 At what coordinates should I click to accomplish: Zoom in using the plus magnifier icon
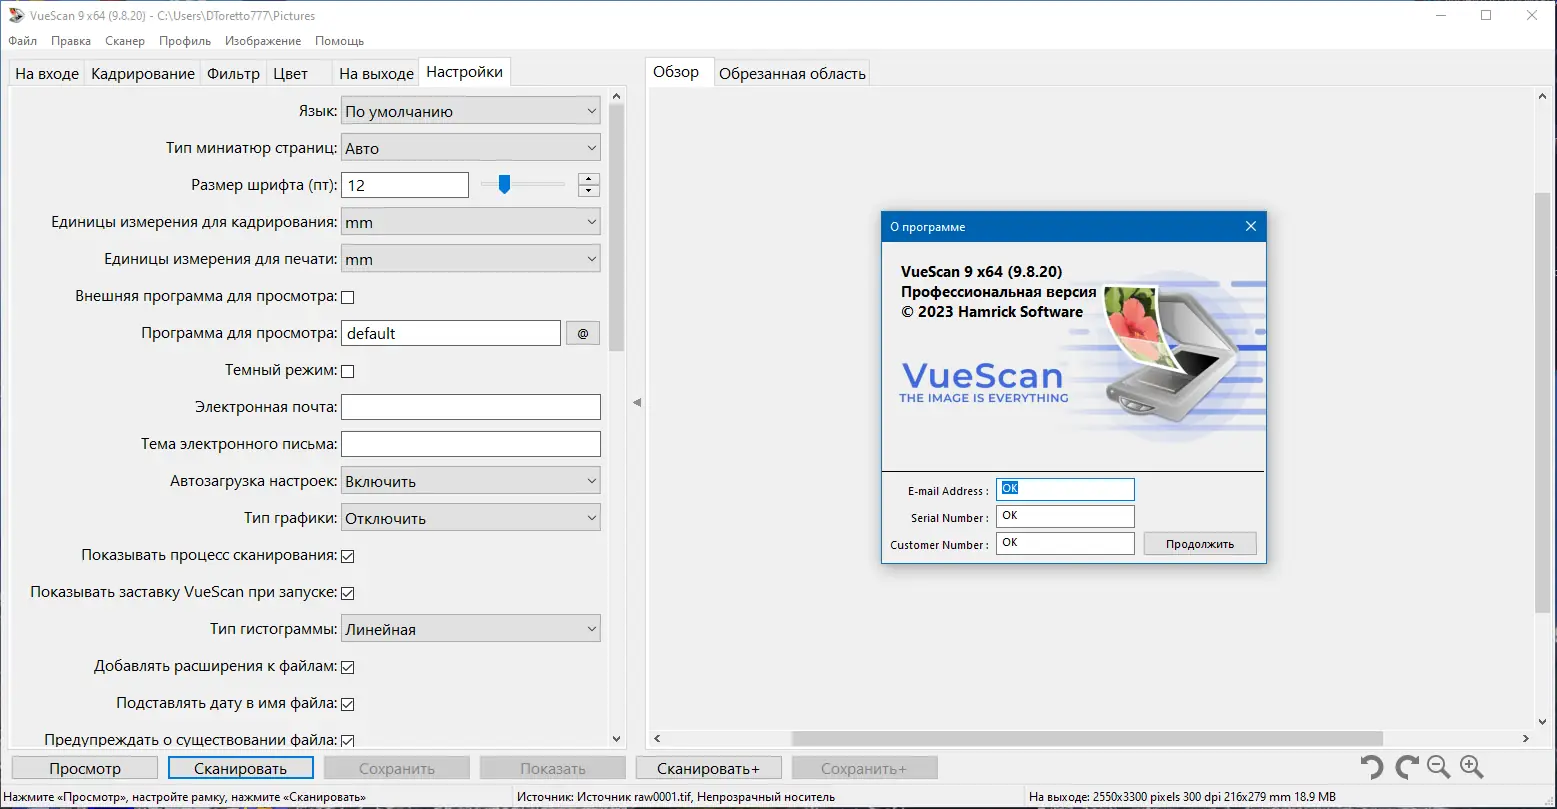[x=1471, y=767]
